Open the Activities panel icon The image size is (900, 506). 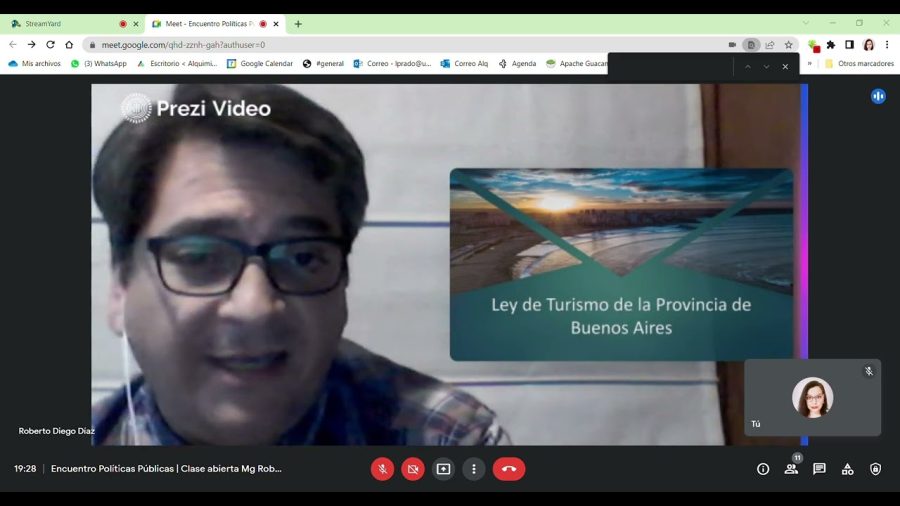(x=847, y=469)
